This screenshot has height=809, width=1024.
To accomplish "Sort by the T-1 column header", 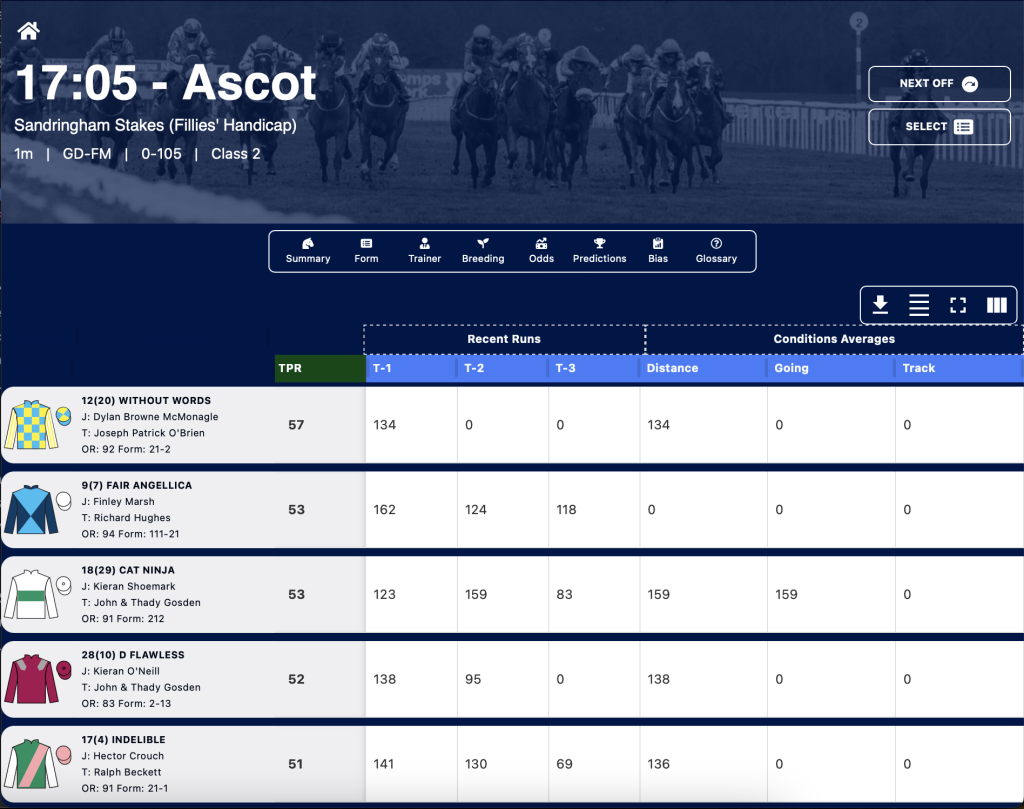I will [411, 368].
